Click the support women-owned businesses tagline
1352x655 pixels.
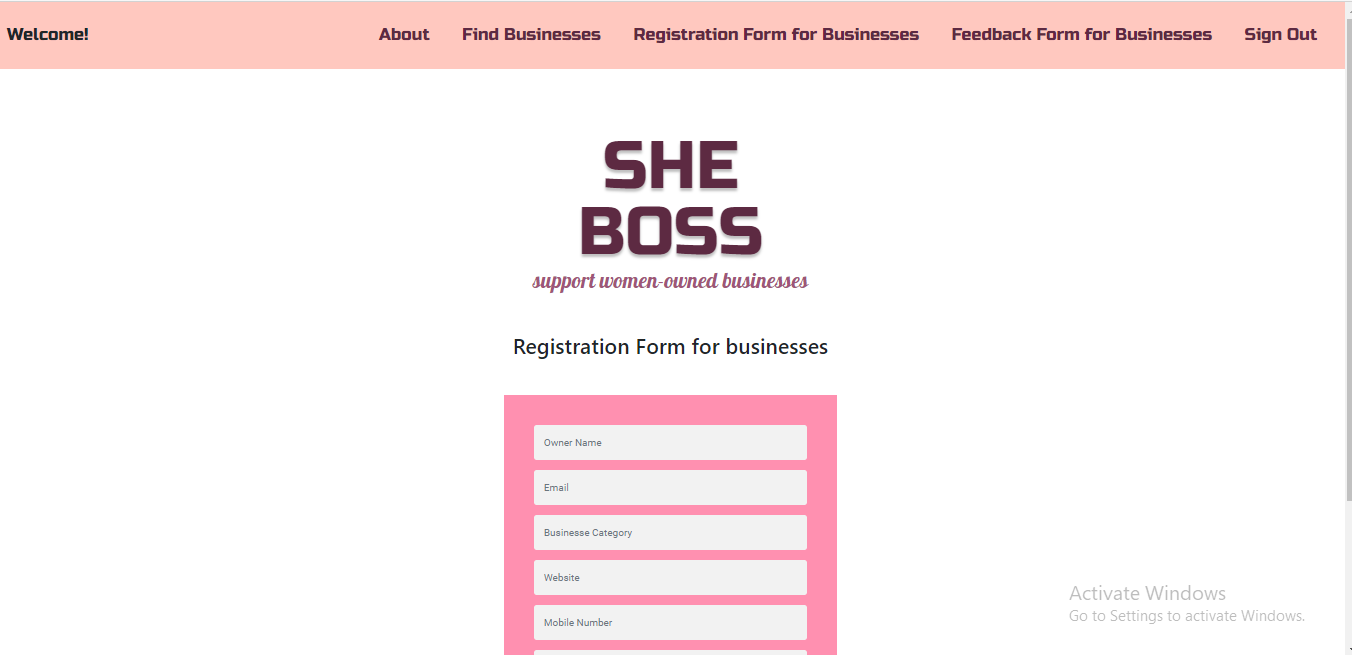(x=670, y=280)
